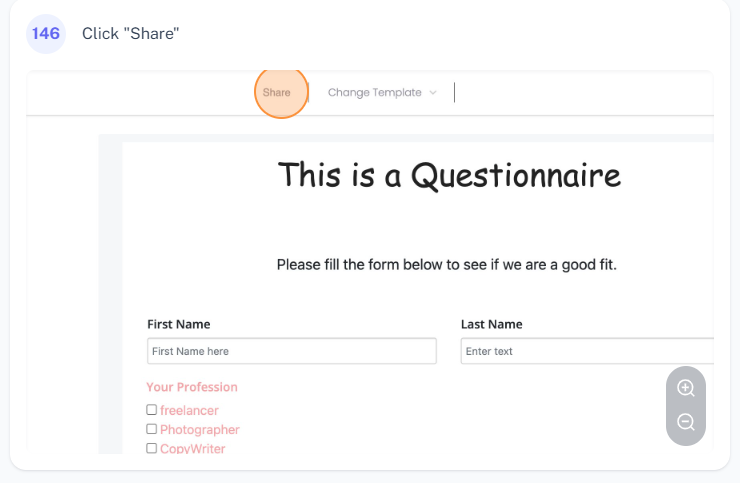Click the step title Click "Share"
Viewport: 740px width, 483px height.
coord(131,34)
